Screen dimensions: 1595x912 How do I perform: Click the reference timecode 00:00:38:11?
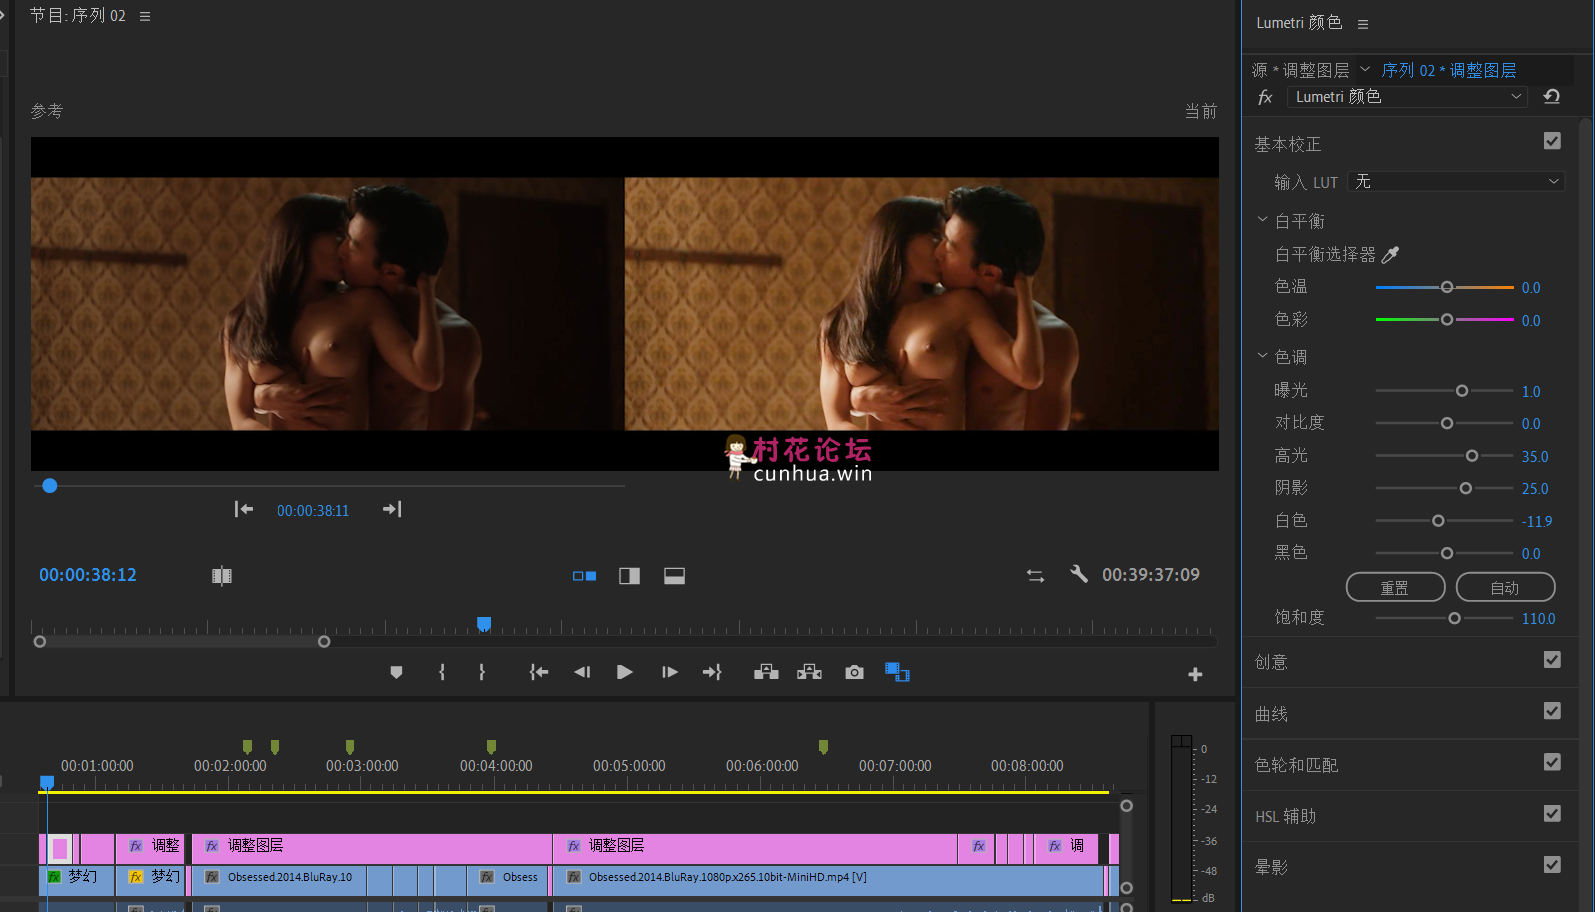pos(313,511)
